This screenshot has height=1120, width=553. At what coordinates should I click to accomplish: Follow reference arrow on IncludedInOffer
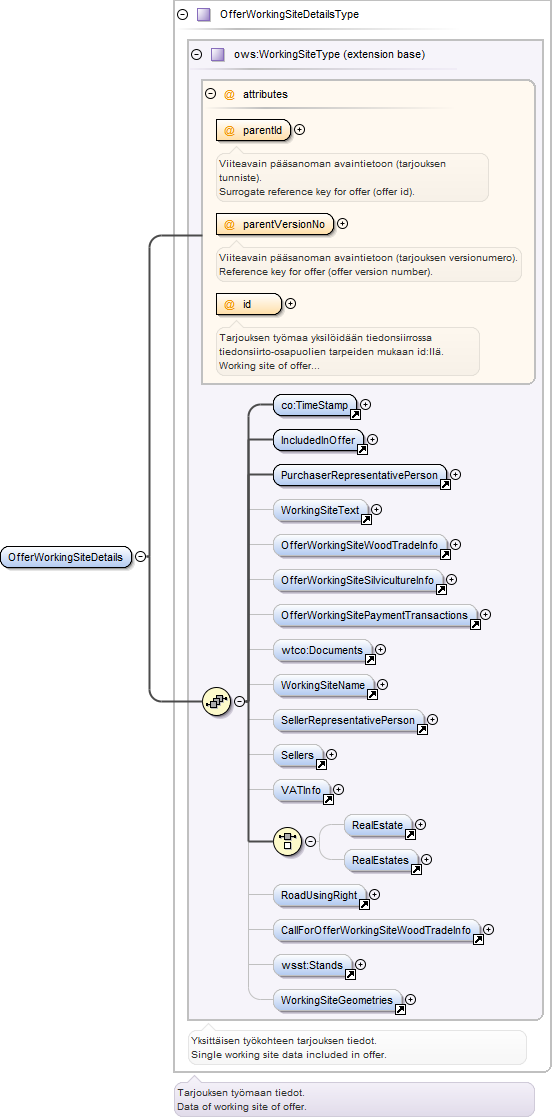pos(362,449)
